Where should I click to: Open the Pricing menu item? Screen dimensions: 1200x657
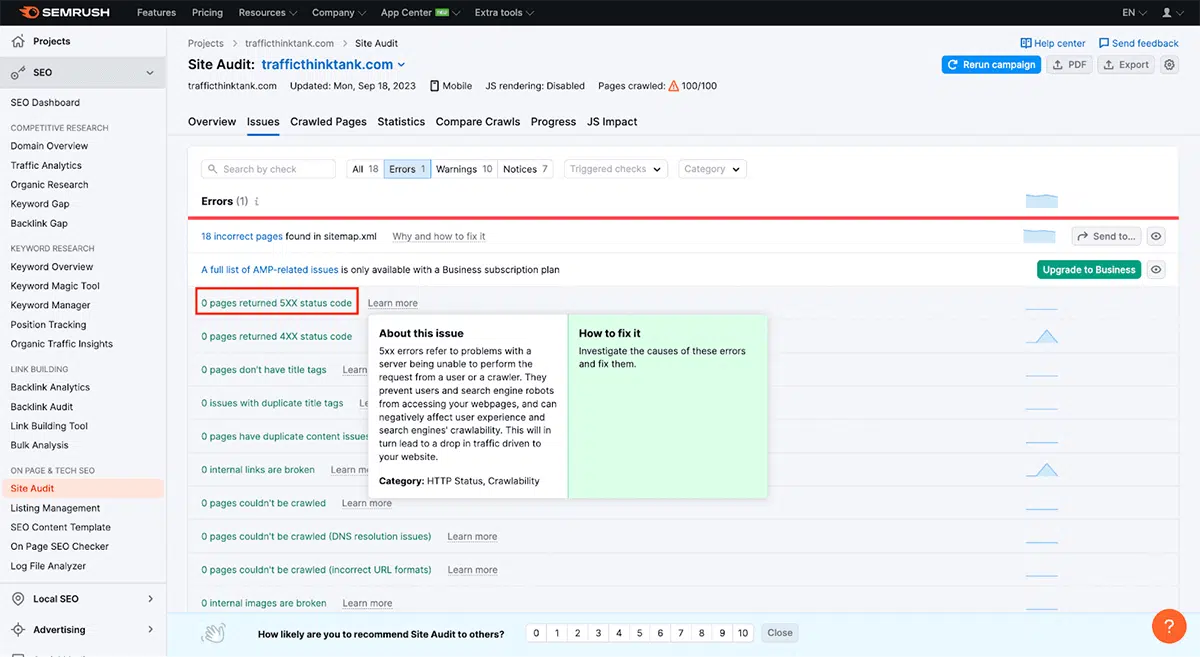(207, 13)
